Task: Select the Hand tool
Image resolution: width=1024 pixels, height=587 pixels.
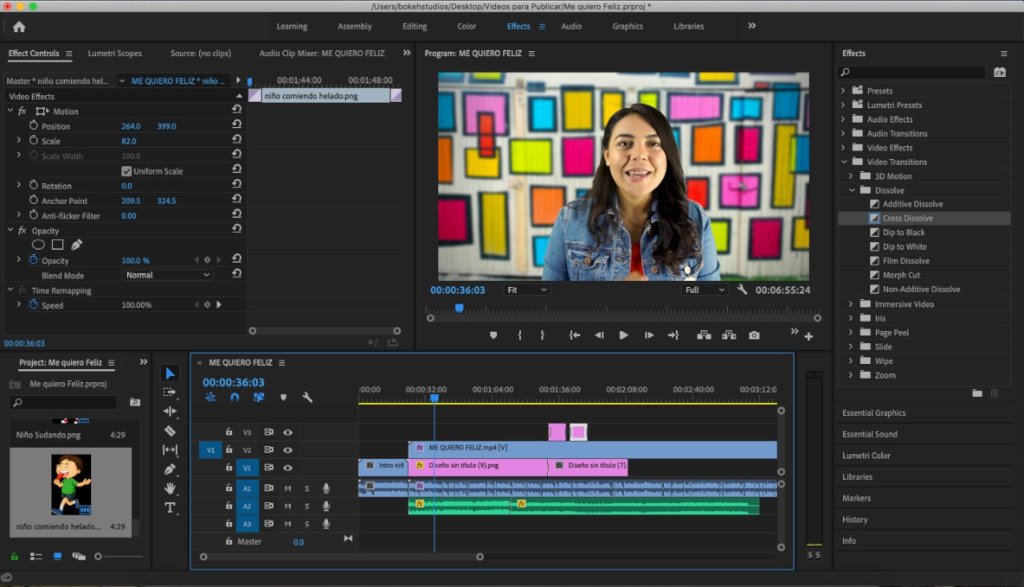Action: click(x=170, y=488)
